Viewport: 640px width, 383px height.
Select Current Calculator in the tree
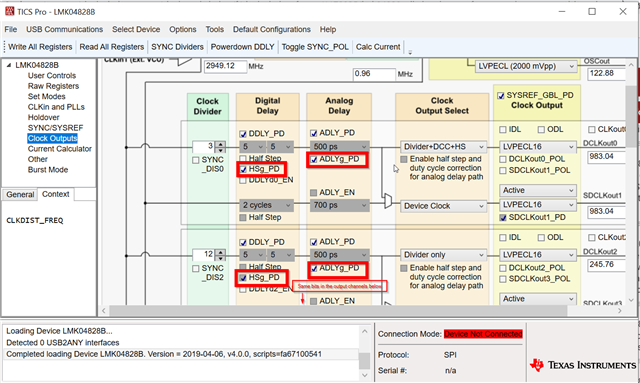click(60, 149)
